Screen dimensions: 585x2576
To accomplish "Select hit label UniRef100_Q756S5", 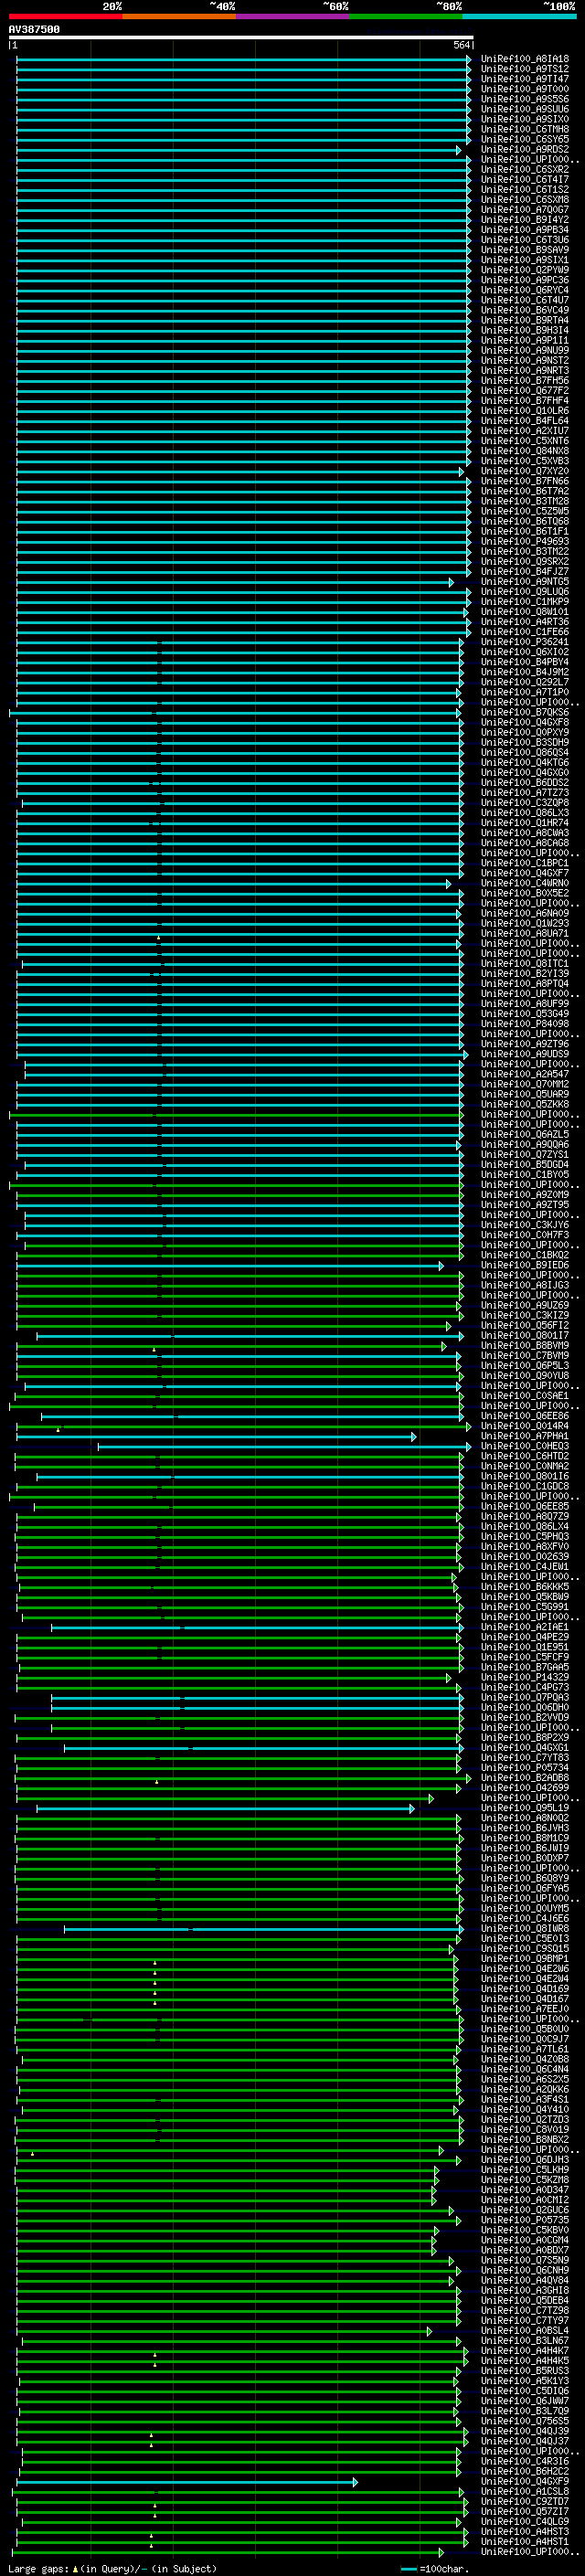I will click(525, 2421).
